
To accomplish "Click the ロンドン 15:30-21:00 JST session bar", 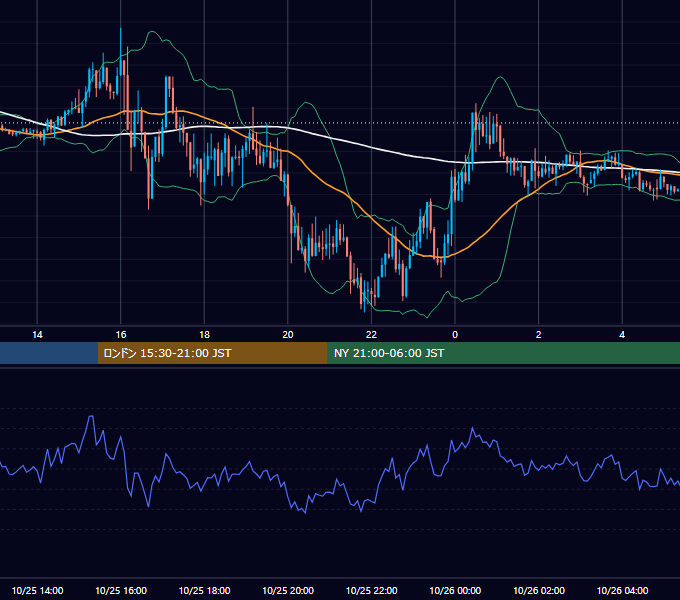I will tap(212, 353).
